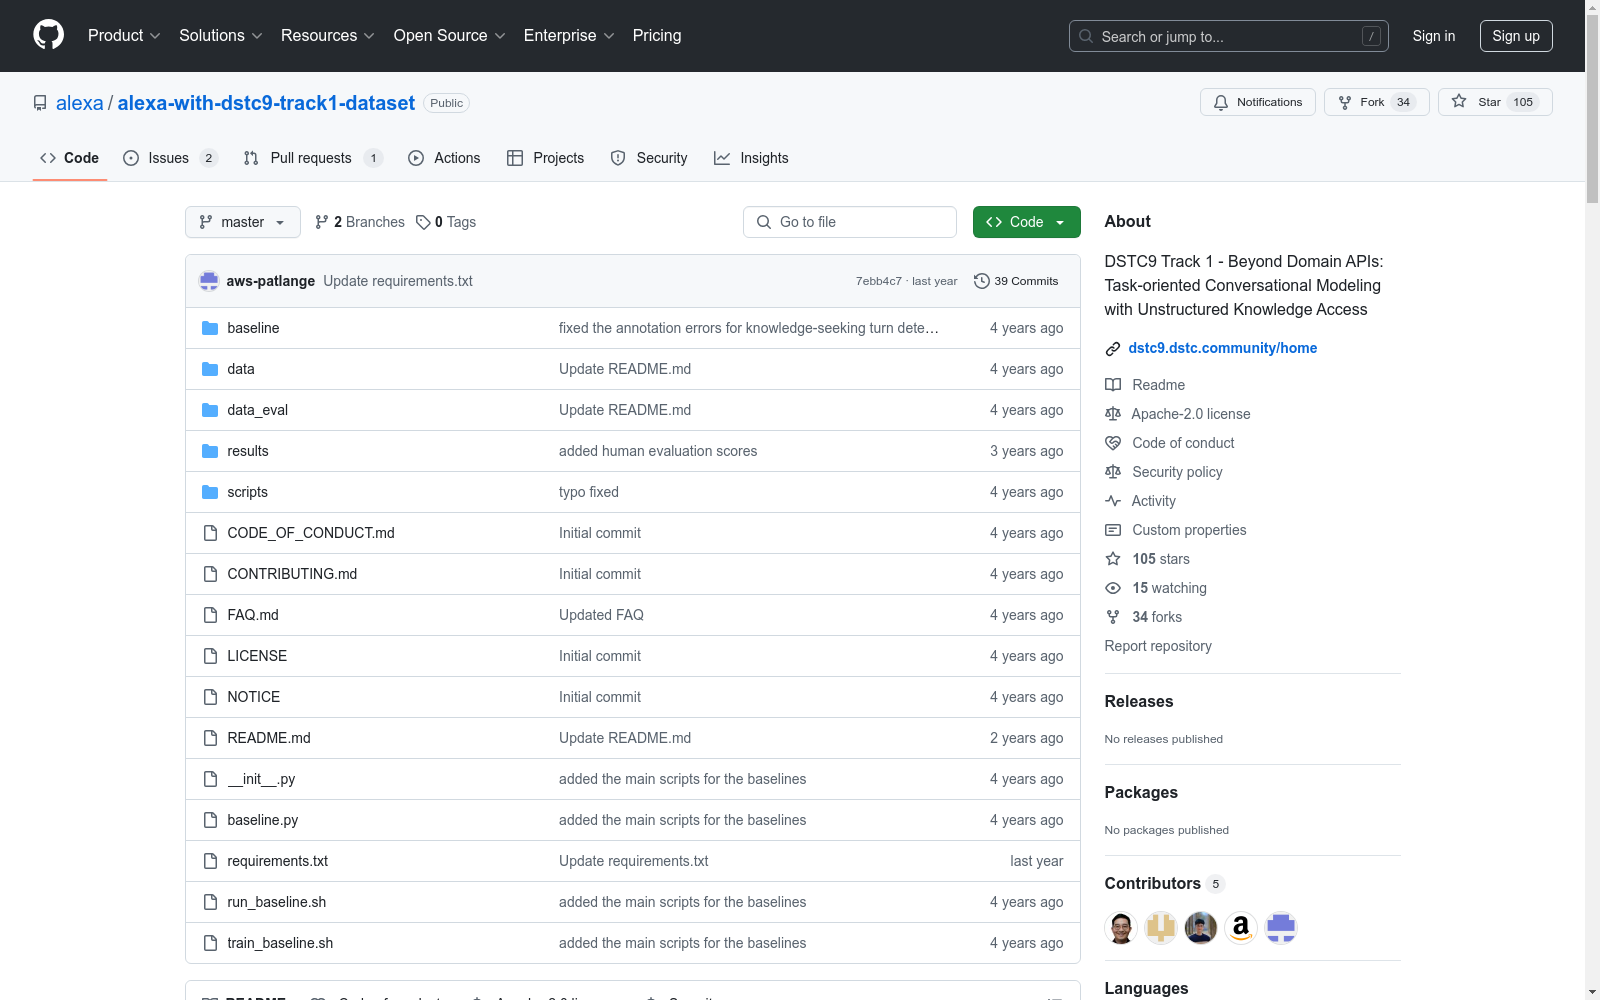Expand the Resources menu
The width and height of the screenshot is (1600, 1000).
(328, 36)
